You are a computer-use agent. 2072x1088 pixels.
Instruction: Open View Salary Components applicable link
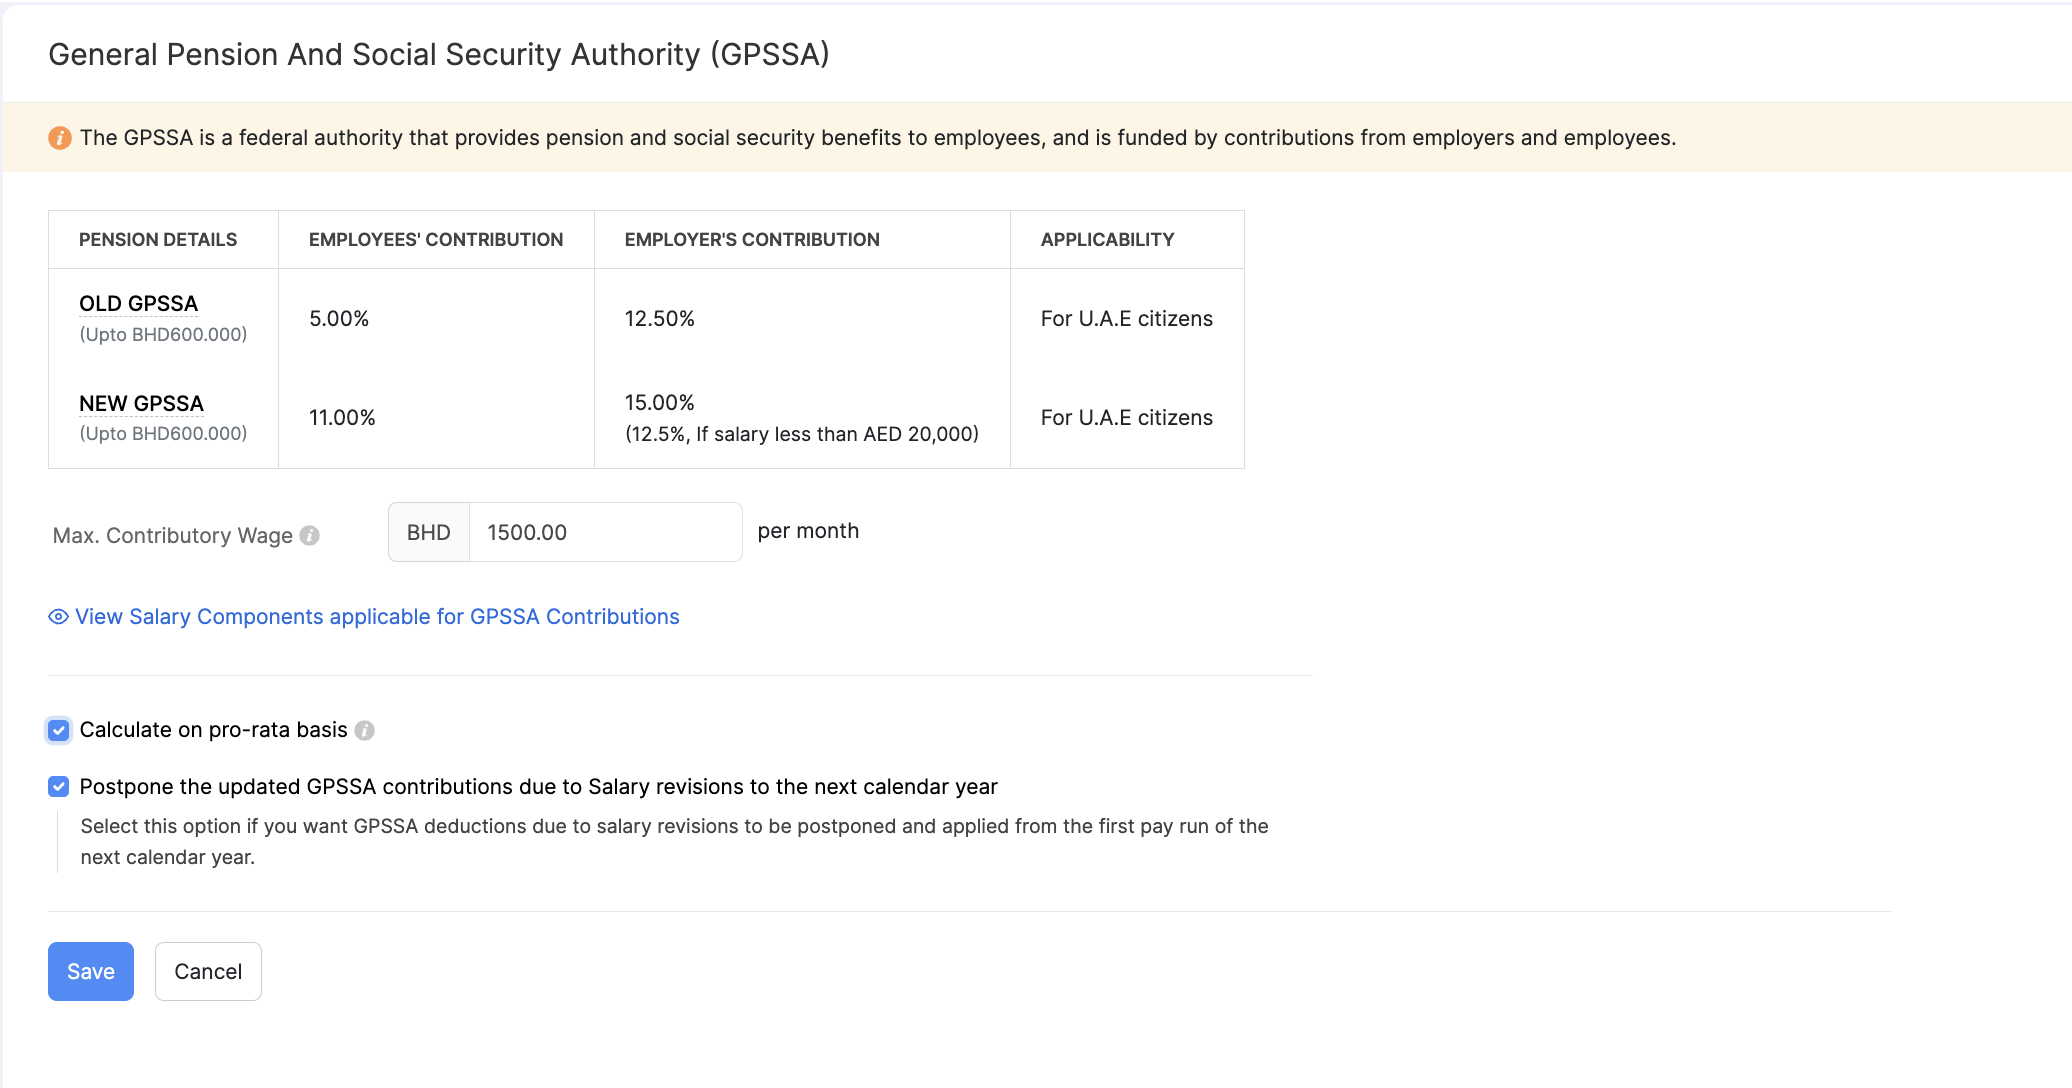point(377,617)
